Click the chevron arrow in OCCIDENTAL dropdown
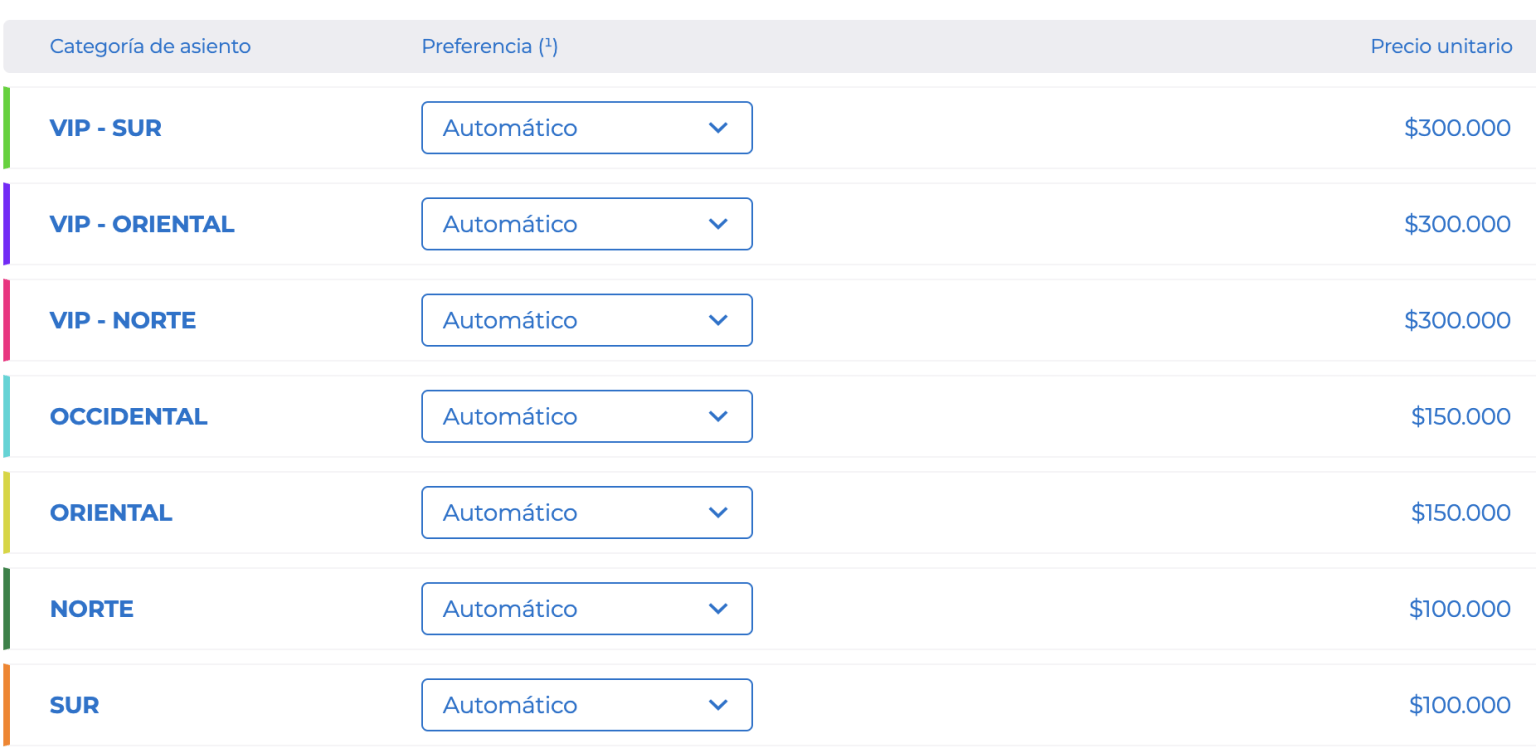This screenshot has width=1536, height=753. click(x=717, y=416)
